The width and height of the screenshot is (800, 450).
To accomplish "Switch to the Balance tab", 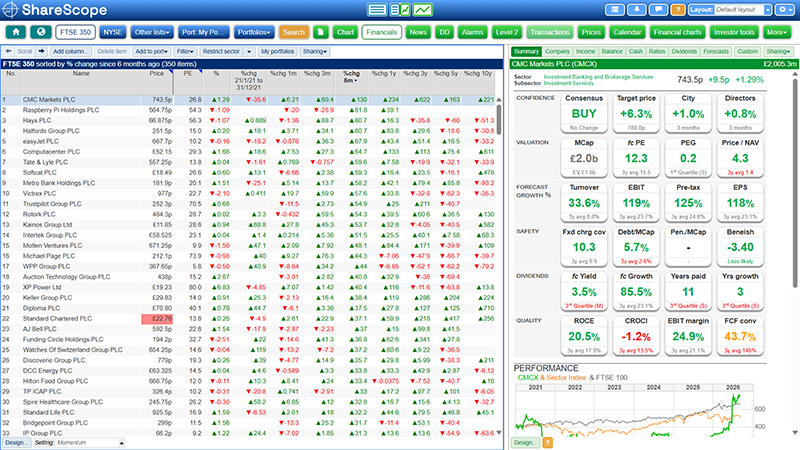I will coord(612,52).
